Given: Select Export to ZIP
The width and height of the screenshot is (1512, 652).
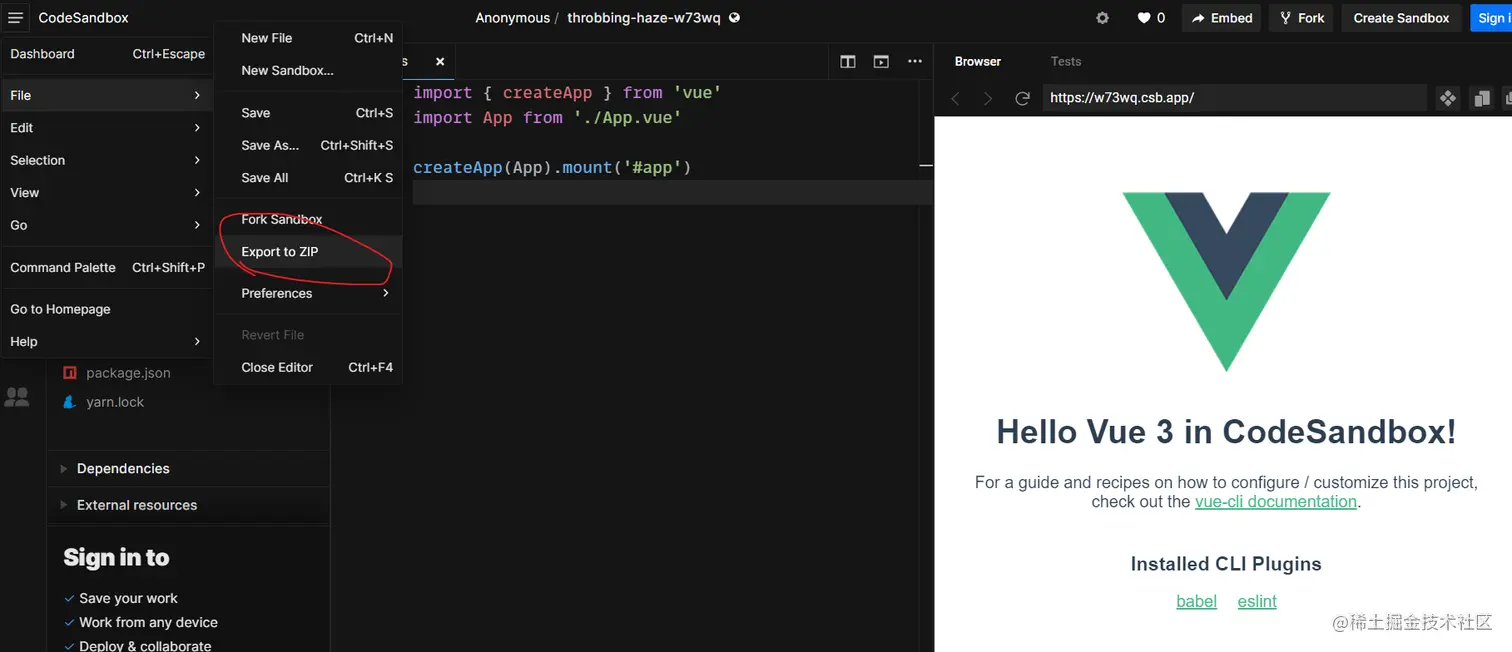Looking at the screenshot, I should (x=308, y=251).
